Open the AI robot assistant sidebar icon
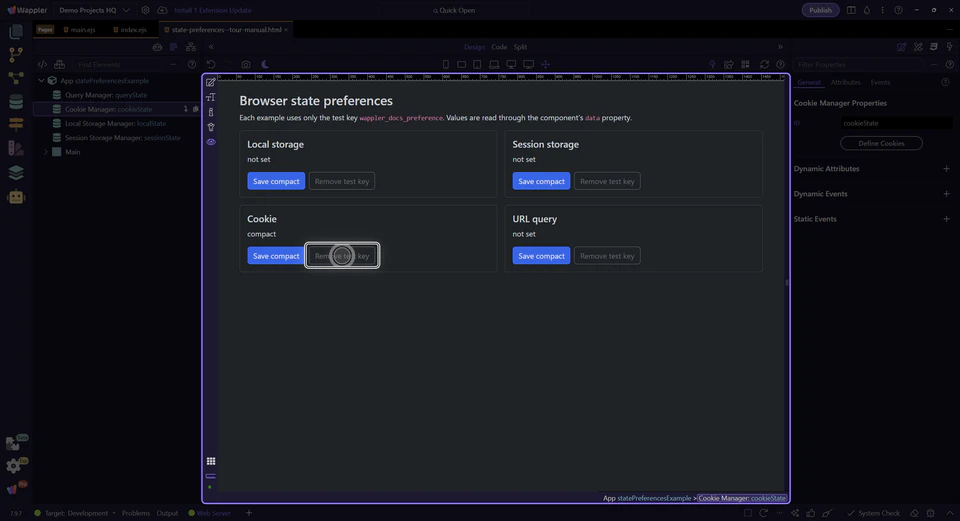This screenshot has width=960, height=521. click(x=16, y=197)
